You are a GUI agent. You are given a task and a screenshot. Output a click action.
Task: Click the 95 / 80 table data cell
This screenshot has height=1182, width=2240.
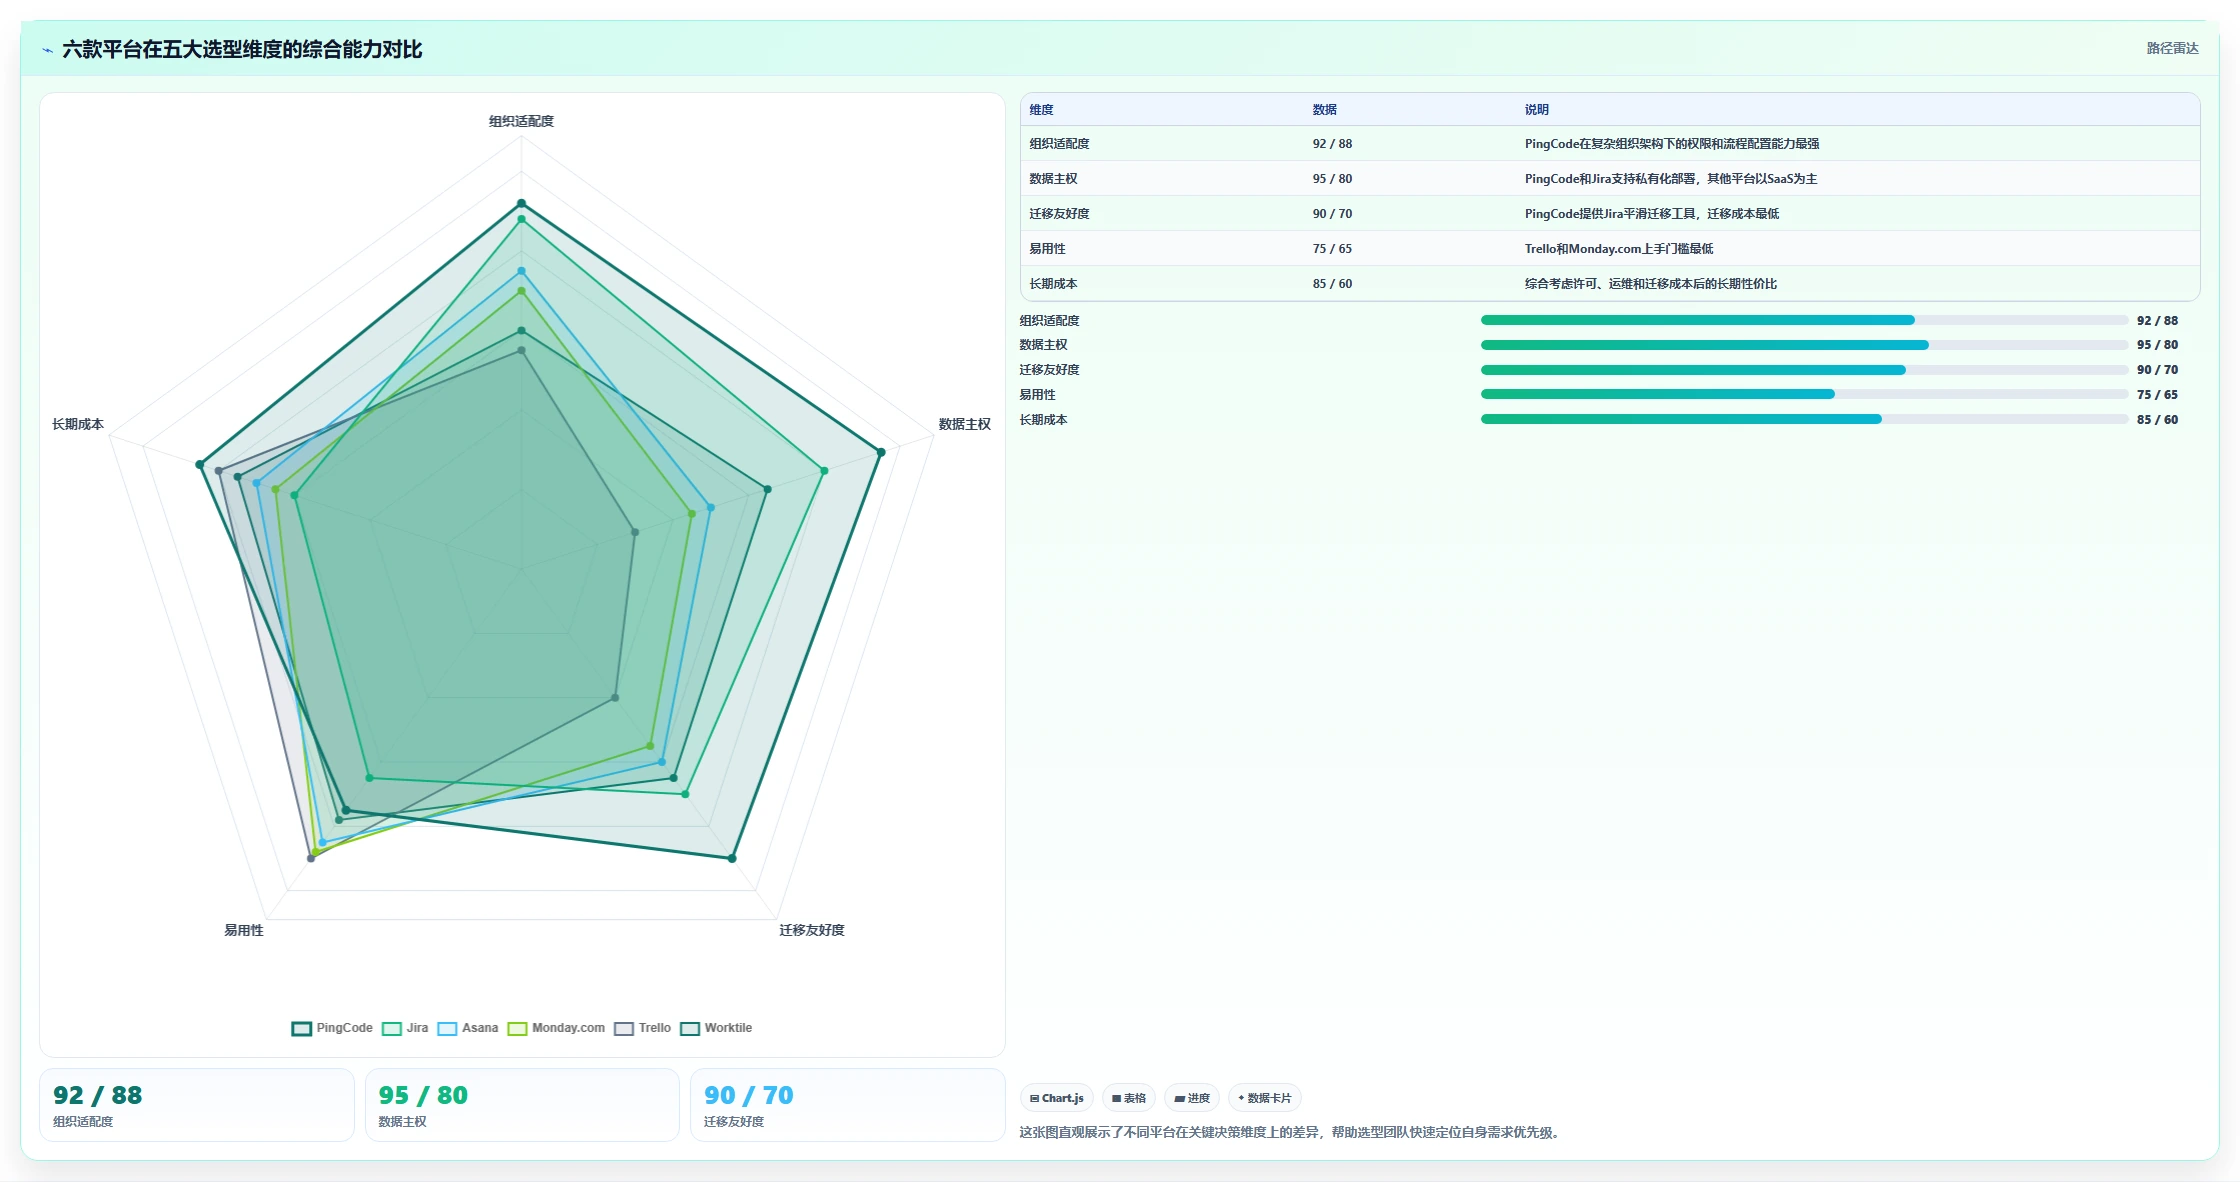coord(1332,179)
